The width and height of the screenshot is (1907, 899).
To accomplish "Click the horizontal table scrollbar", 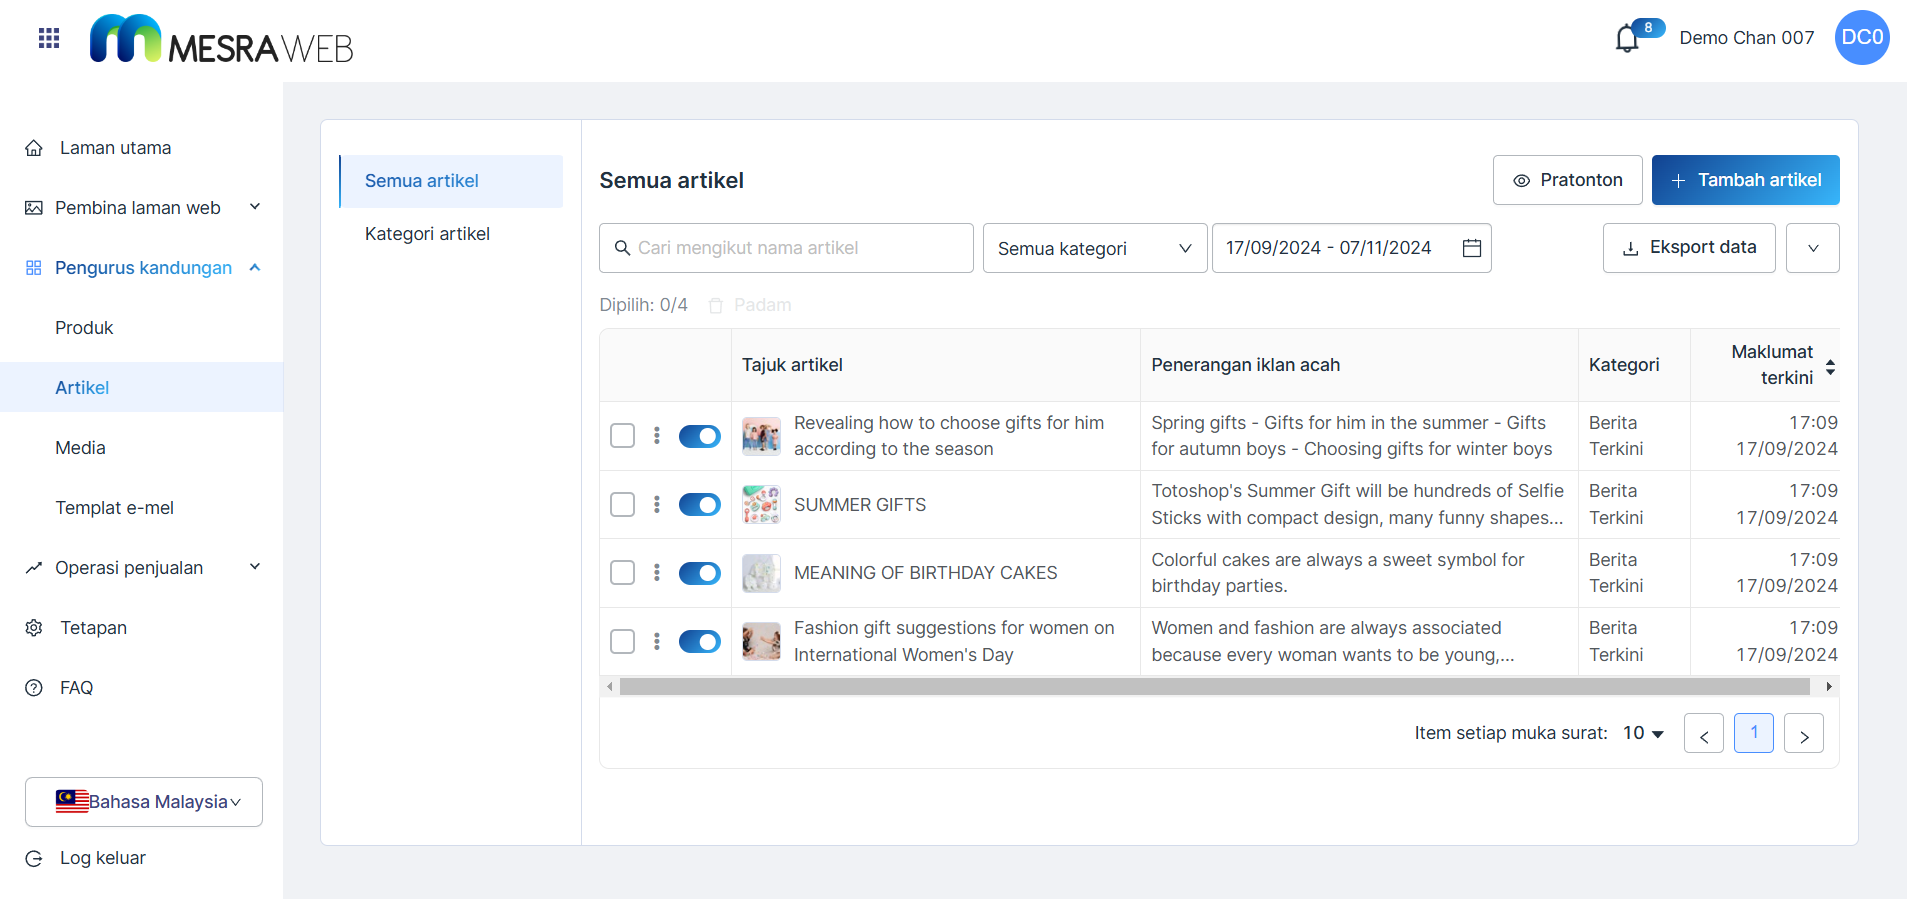I will tap(1213, 687).
